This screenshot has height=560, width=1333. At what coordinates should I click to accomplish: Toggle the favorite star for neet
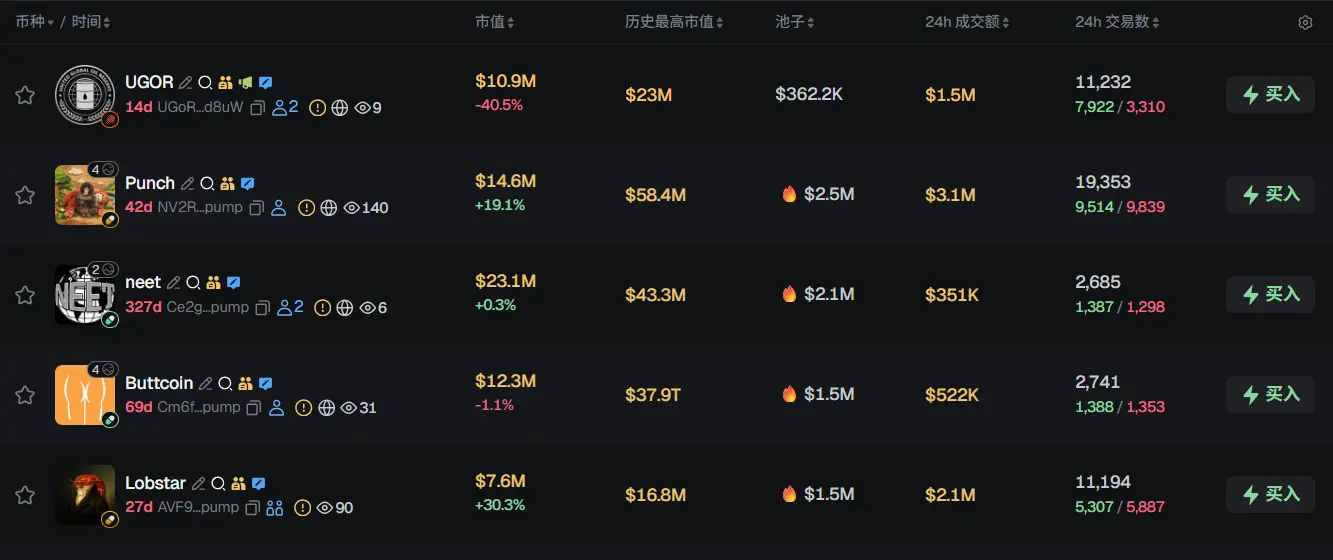pos(25,295)
